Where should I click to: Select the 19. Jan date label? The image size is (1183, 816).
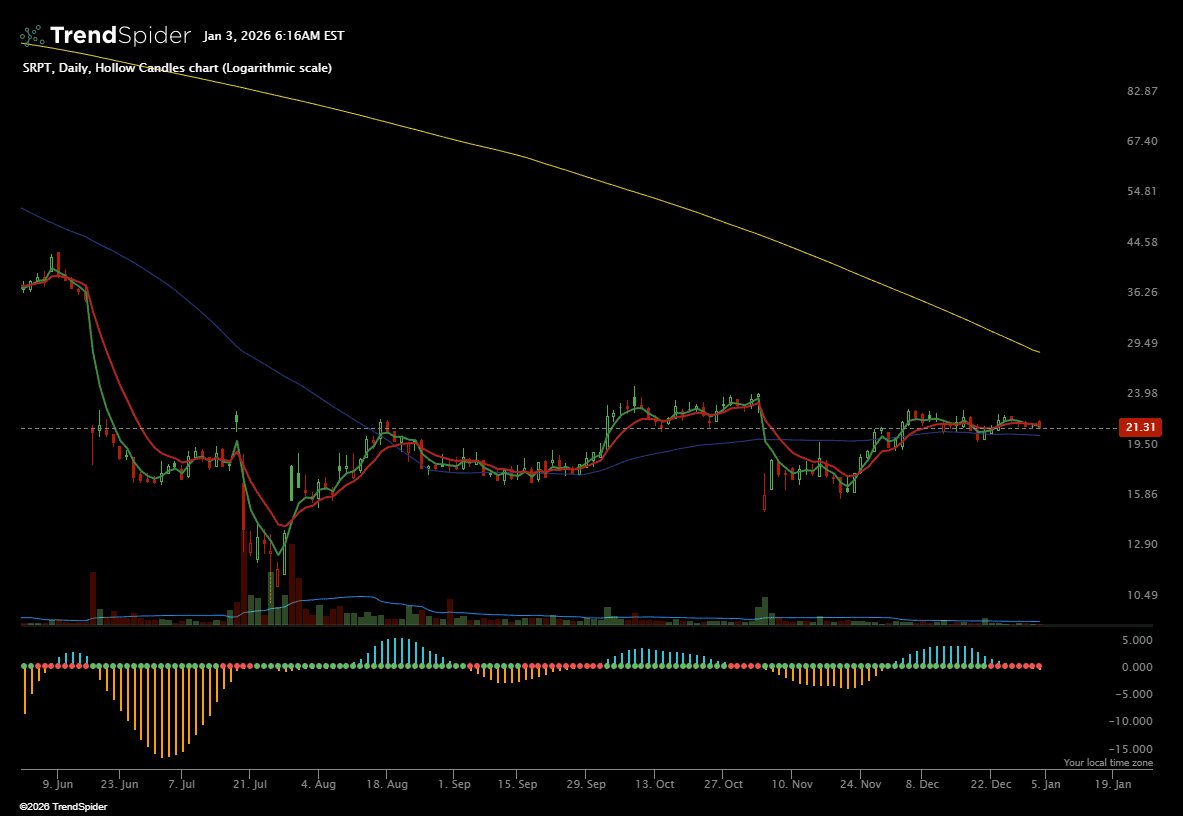[x=1112, y=785]
